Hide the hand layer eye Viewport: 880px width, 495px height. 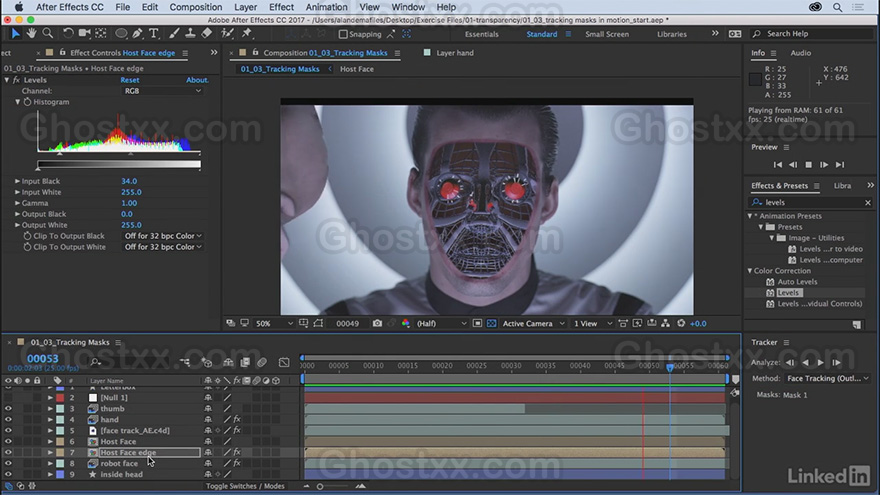[8, 419]
